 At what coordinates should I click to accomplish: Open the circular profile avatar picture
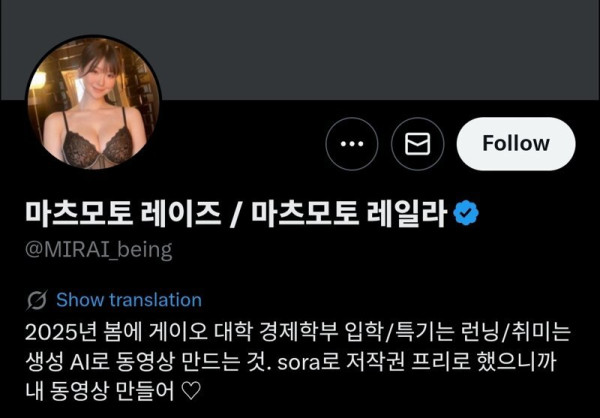tap(93, 103)
